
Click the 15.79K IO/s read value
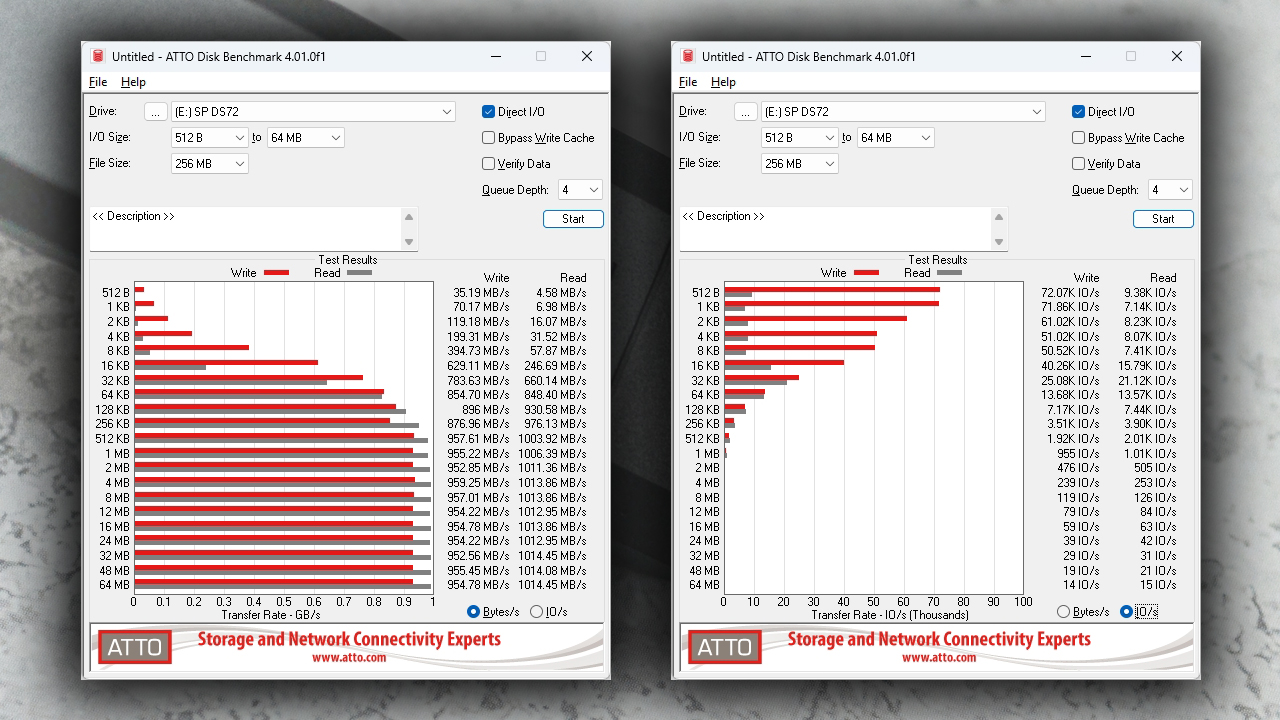coord(1148,366)
